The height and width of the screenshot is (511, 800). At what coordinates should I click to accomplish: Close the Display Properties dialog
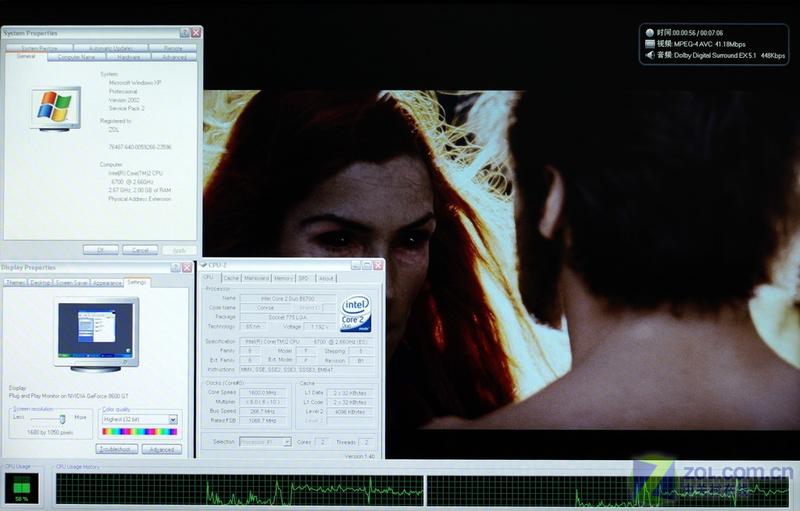pos(187,267)
